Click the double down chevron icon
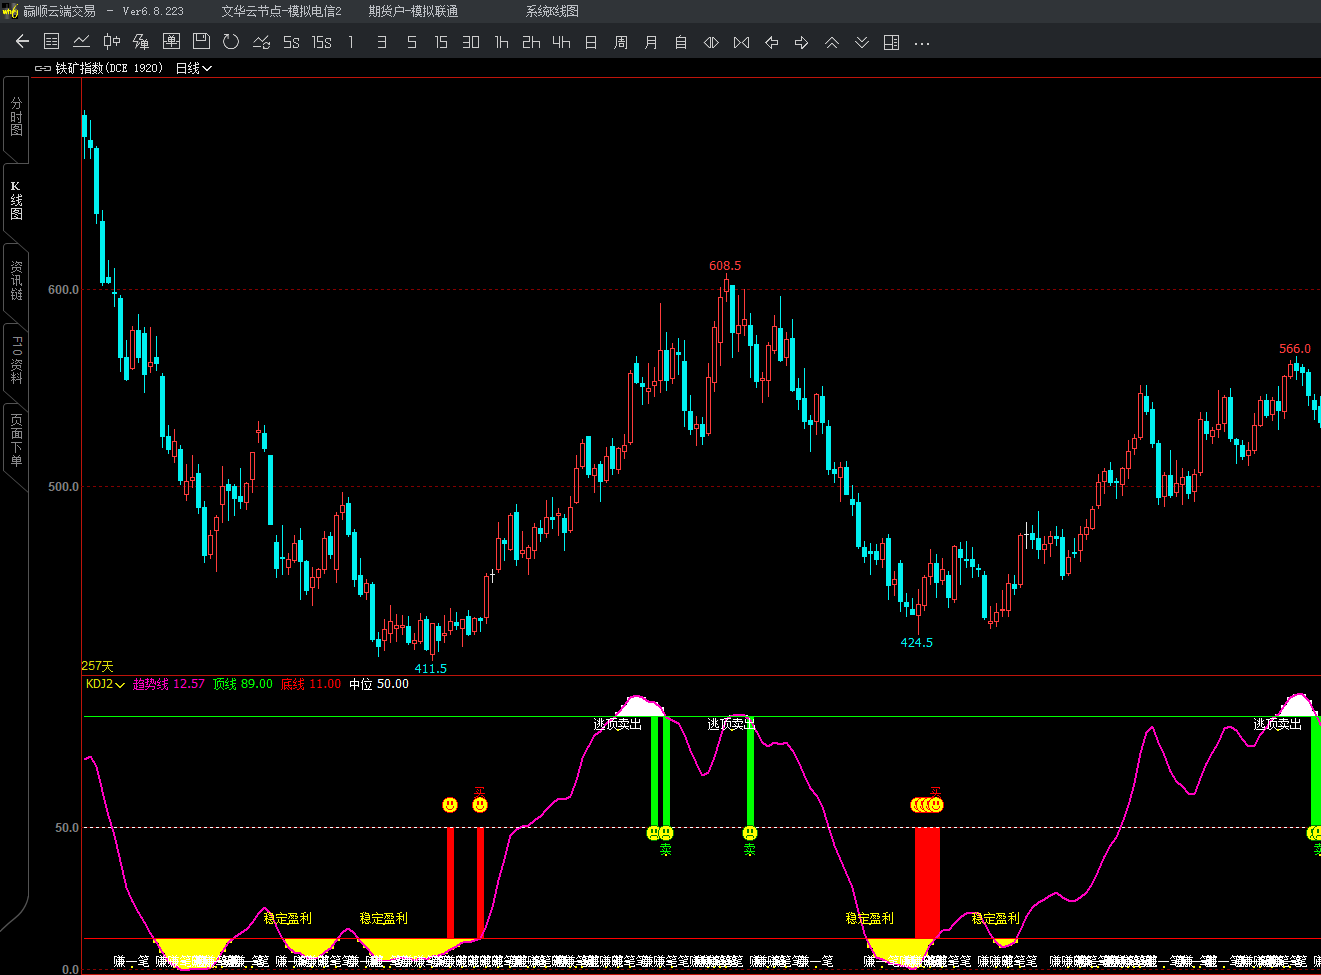 (862, 42)
